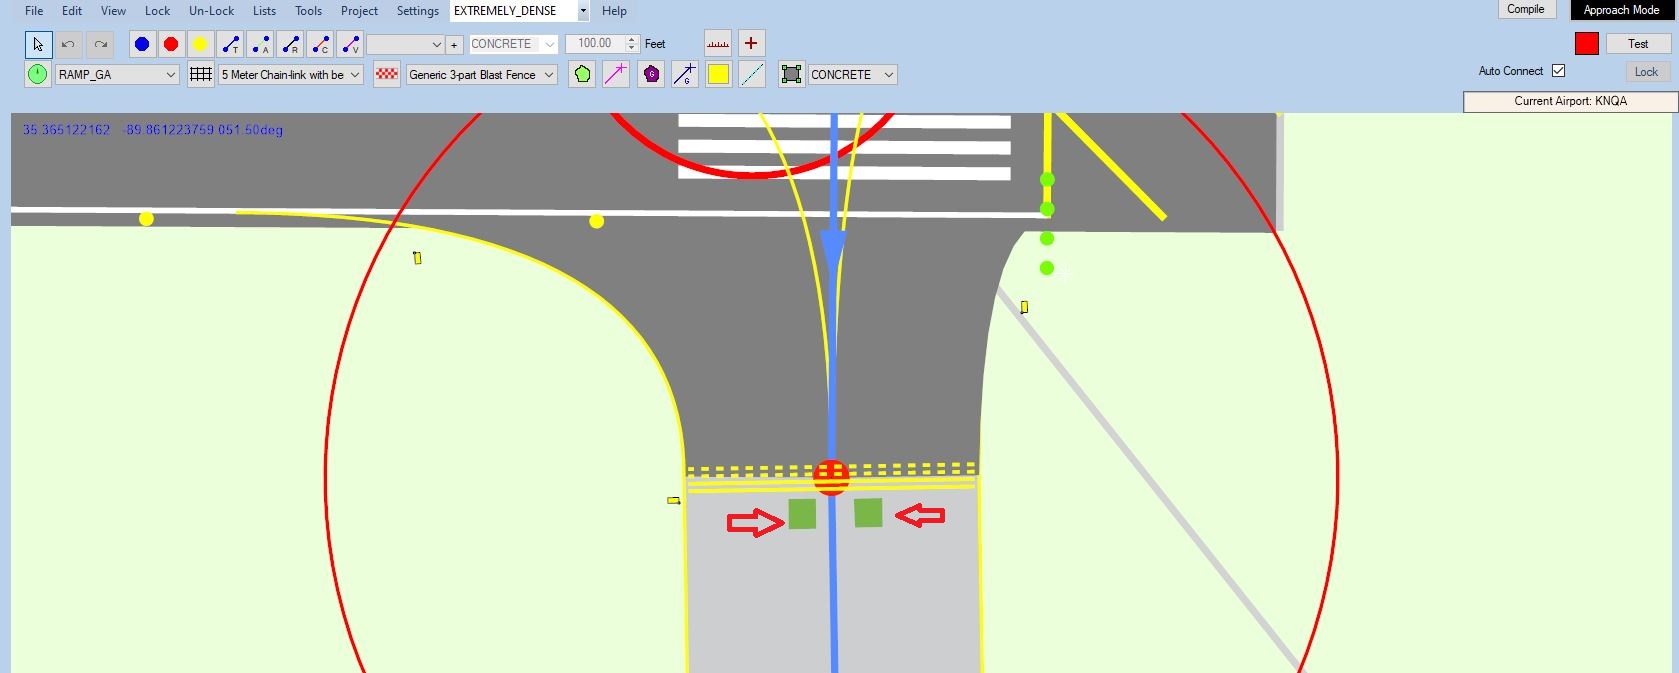Open the View menu
This screenshot has width=1679, height=673.
(113, 11)
